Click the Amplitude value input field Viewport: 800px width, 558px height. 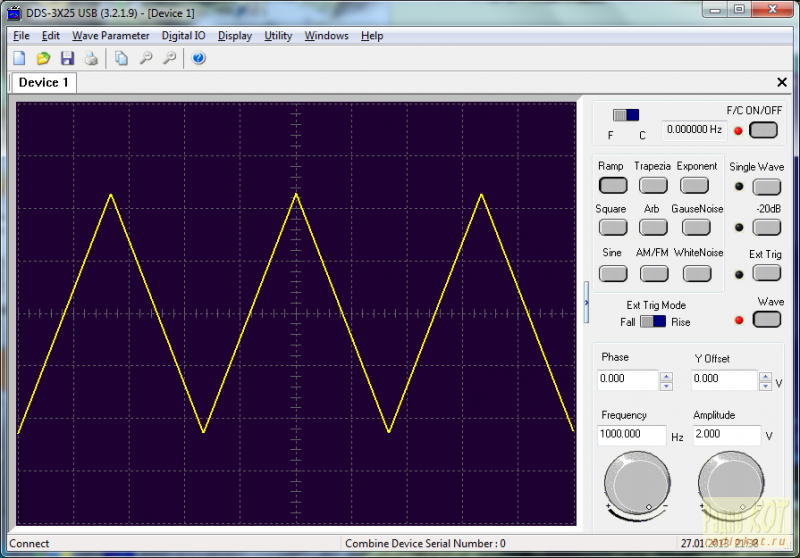pyautogui.click(x=726, y=436)
